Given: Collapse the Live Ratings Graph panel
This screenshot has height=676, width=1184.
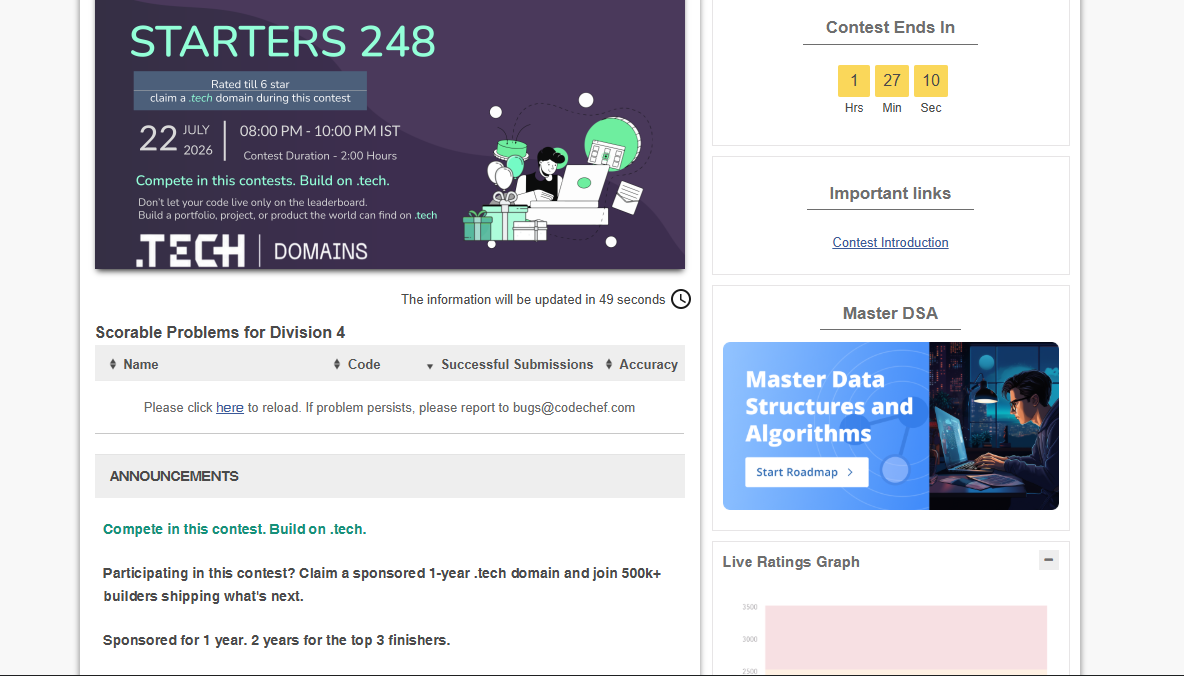Looking at the screenshot, I should (1048, 560).
